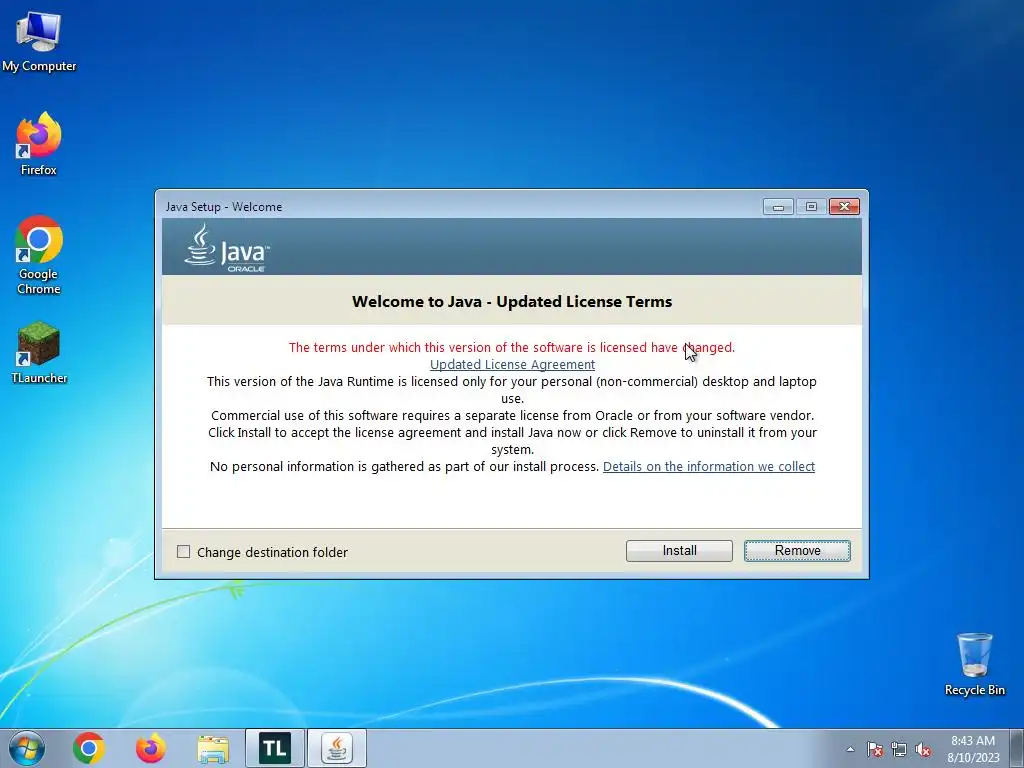
Task: Click the red license terms changed notice
Action: [512, 347]
